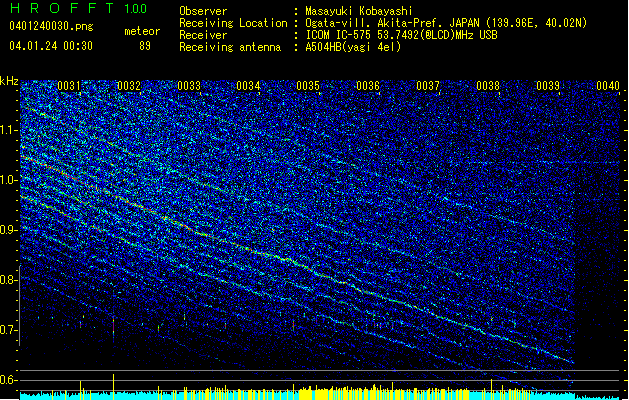
Task: Click the A504HB(yagi 4el) antenna text
Action: pyautogui.click(x=353, y=47)
